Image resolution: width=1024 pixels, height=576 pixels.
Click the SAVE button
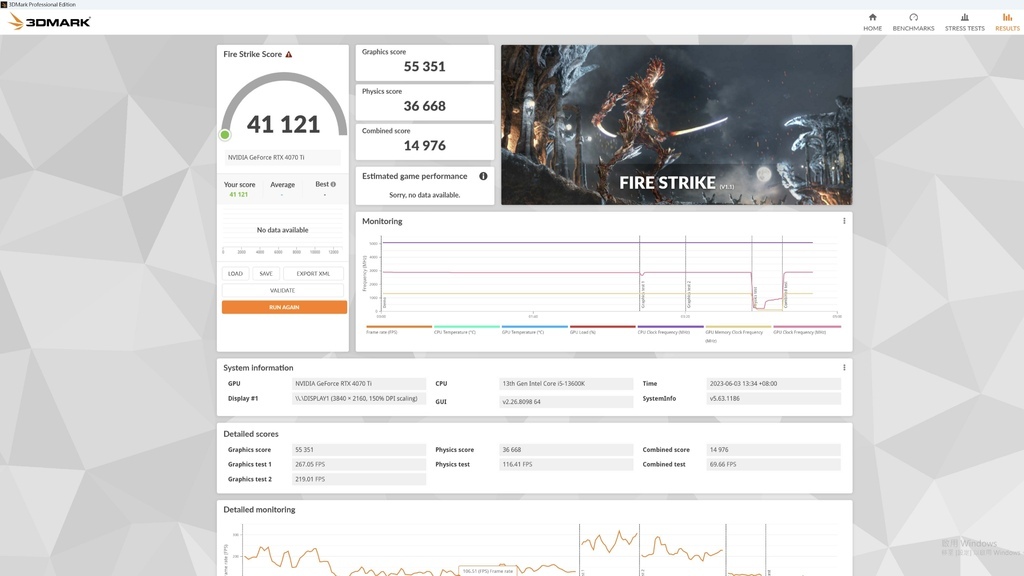[266, 274]
